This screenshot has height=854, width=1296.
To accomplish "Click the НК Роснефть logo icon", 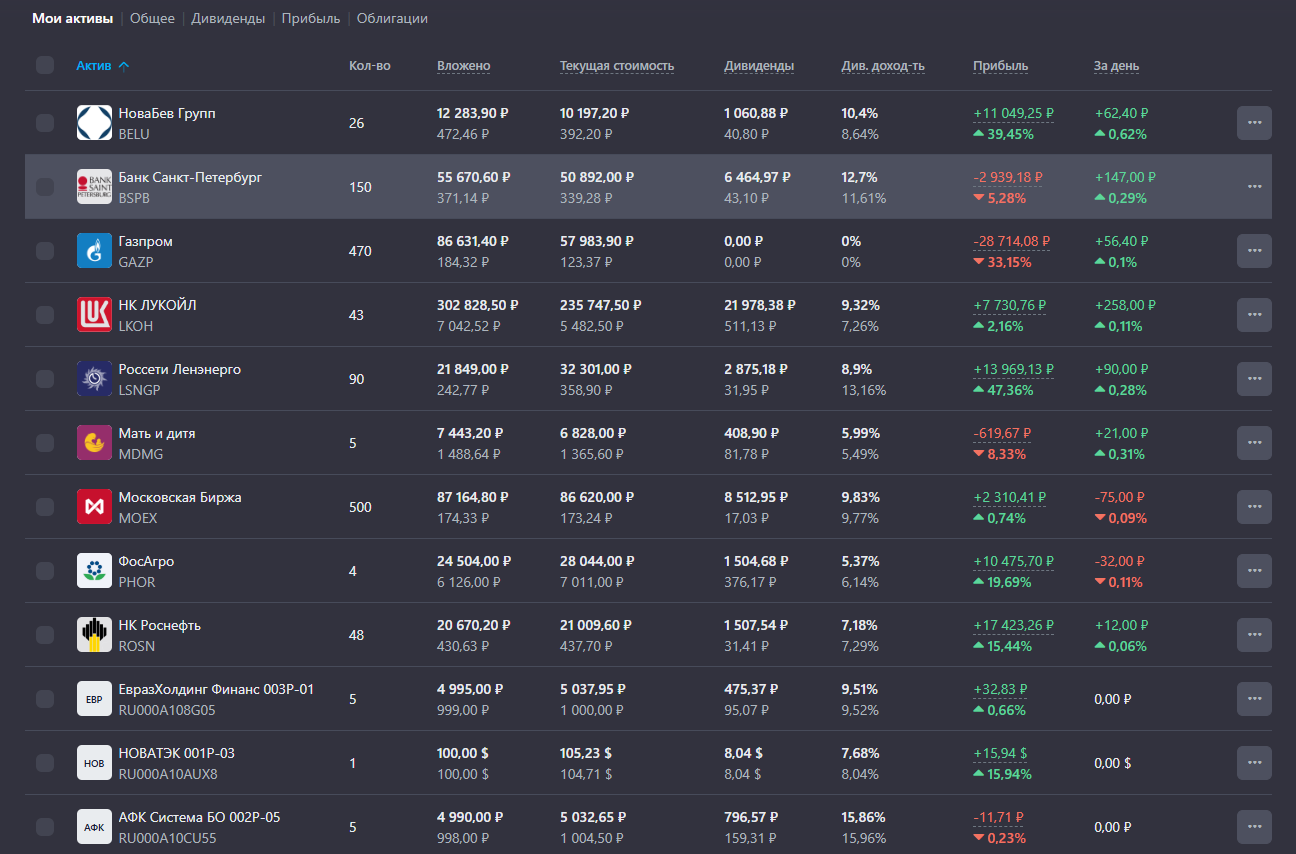I will click(94, 635).
